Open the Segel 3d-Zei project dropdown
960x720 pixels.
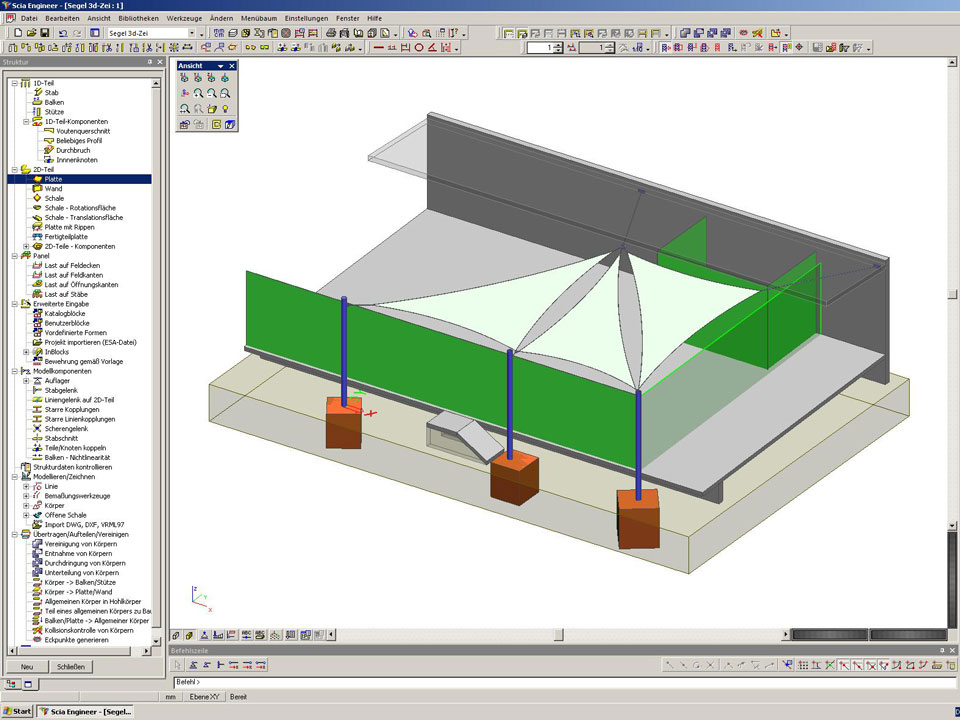point(202,33)
